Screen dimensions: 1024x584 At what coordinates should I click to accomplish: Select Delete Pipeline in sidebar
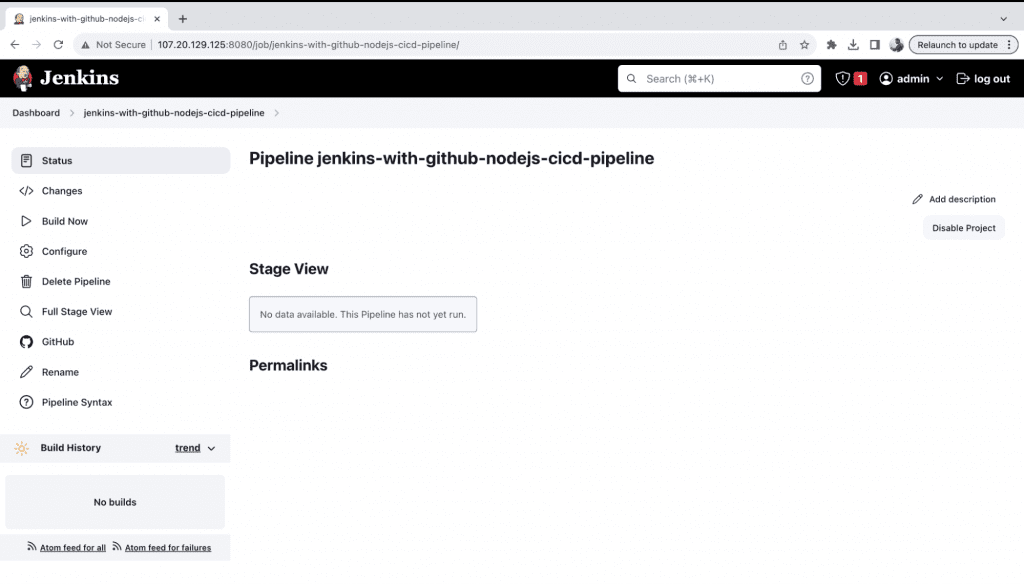(x=121, y=282)
